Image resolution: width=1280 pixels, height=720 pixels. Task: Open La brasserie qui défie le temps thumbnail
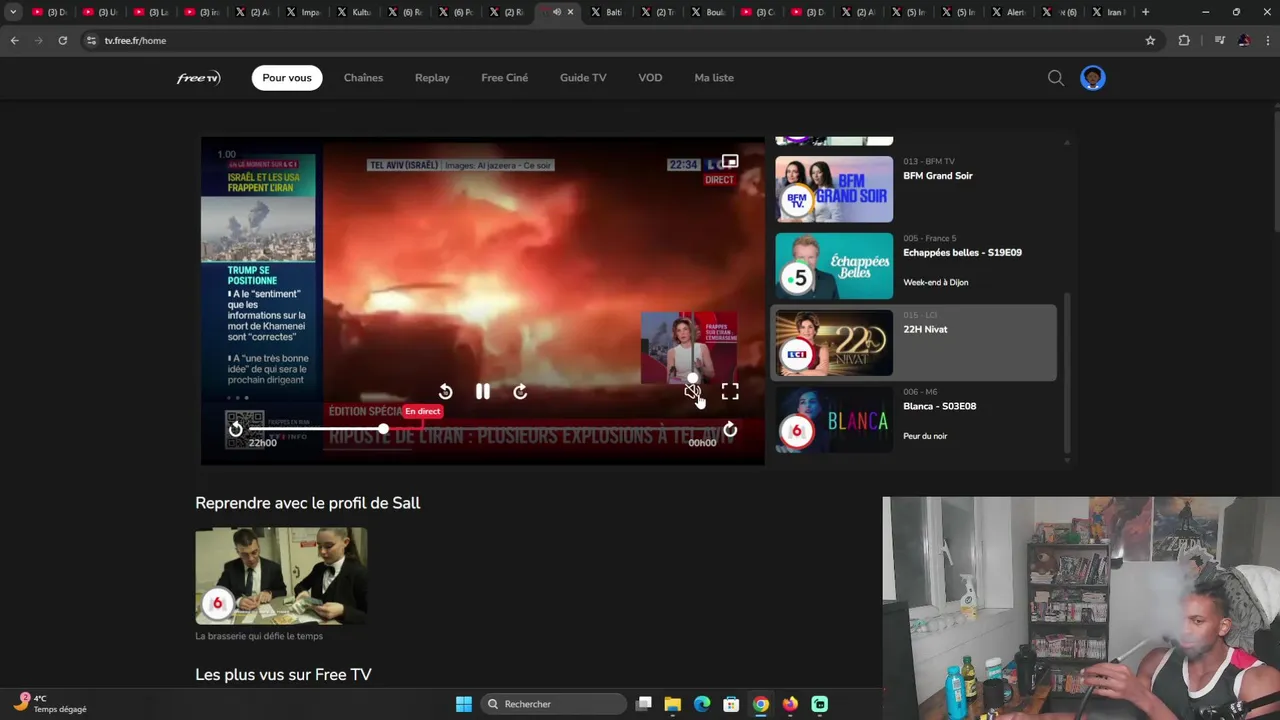click(x=281, y=576)
